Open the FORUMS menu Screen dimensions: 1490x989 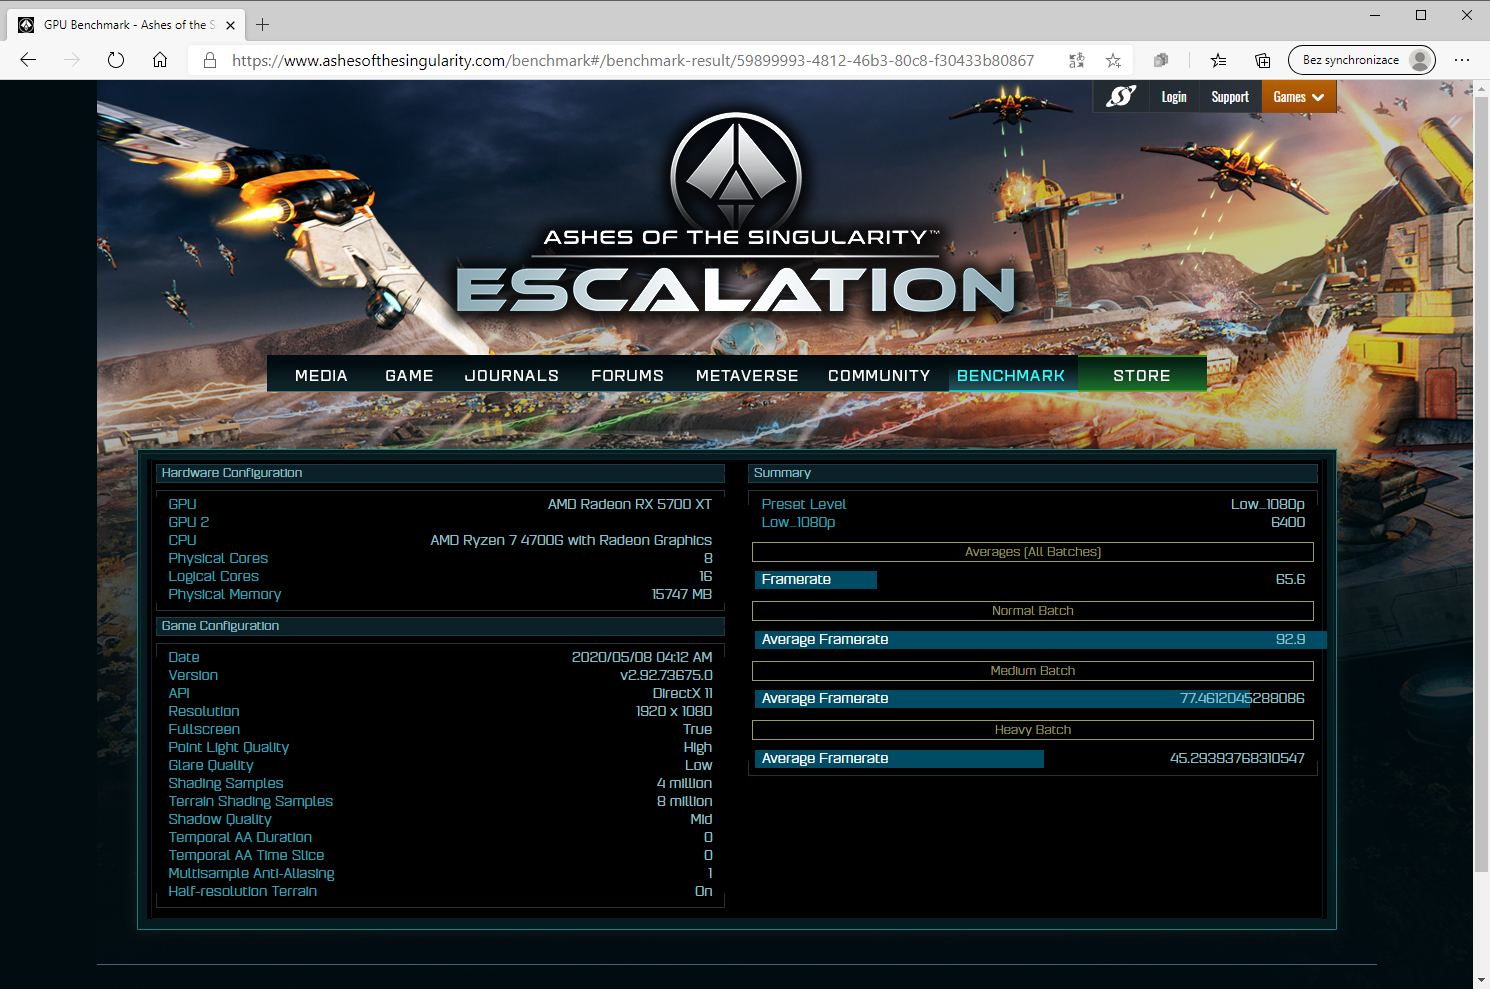coord(627,375)
